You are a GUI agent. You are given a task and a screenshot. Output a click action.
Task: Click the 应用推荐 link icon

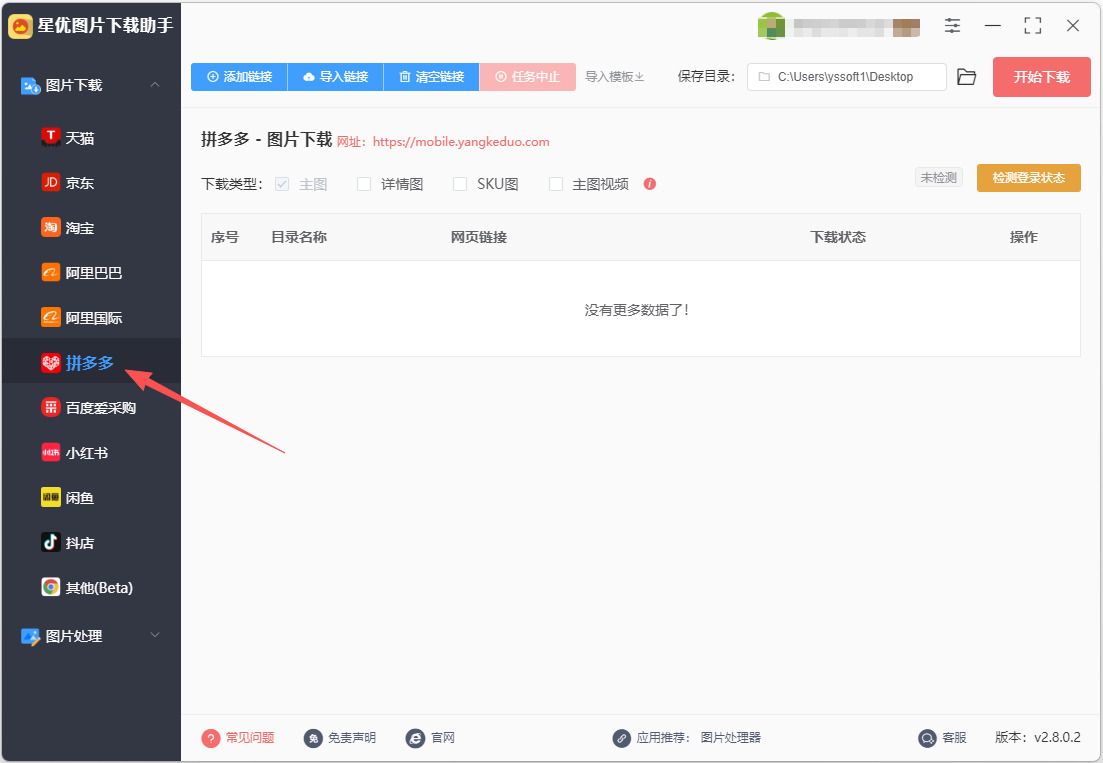point(621,738)
